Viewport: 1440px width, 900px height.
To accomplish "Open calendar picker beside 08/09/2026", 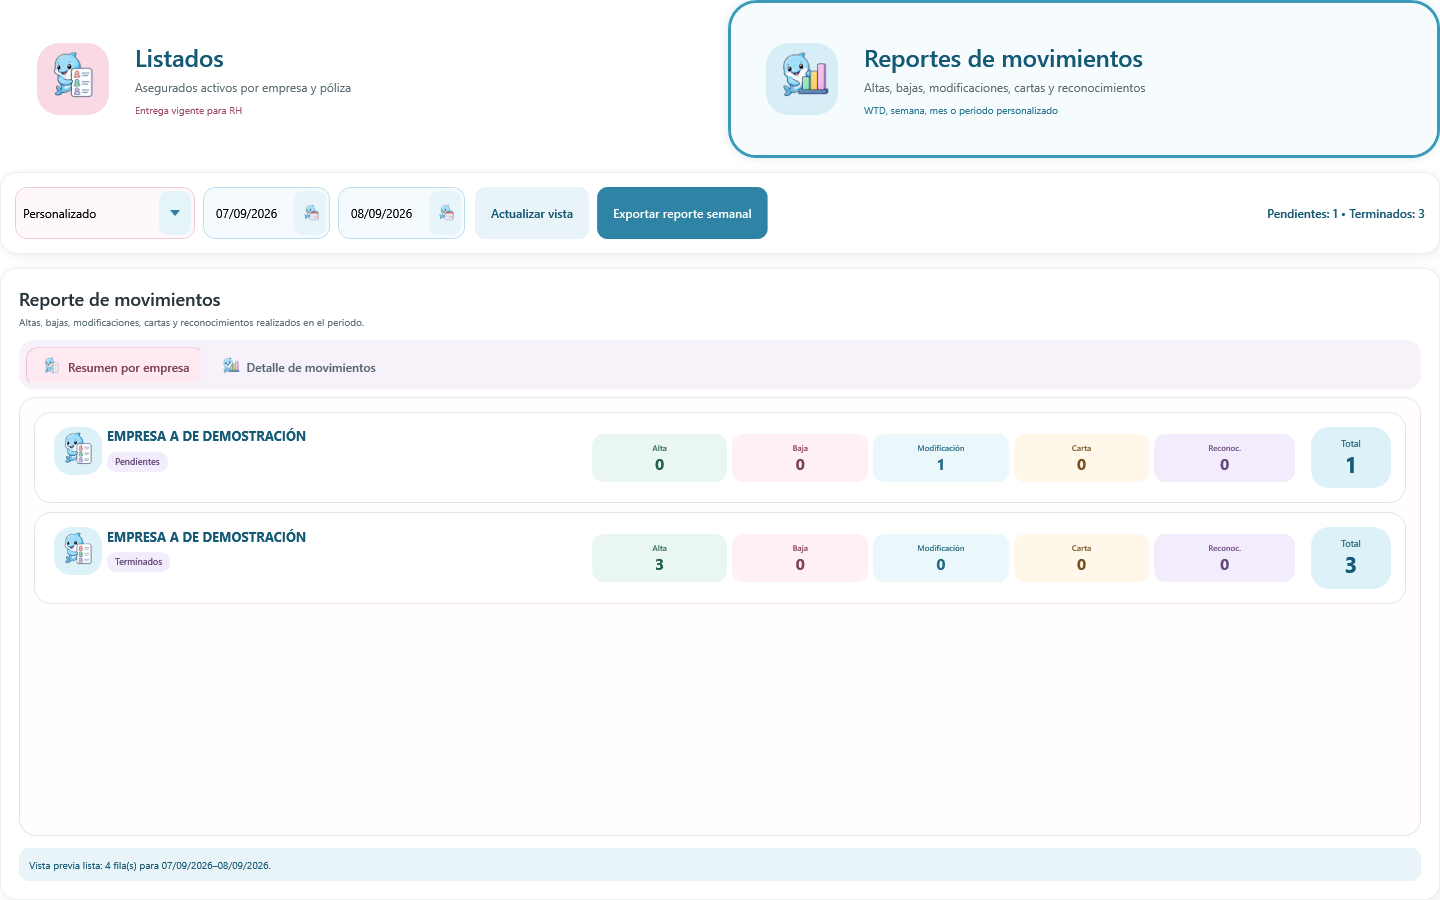I will pyautogui.click(x=446, y=213).
